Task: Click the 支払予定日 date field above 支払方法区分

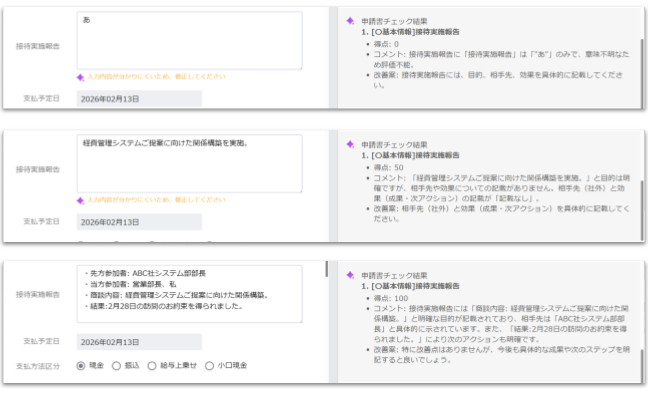Action: coord(139,342)
